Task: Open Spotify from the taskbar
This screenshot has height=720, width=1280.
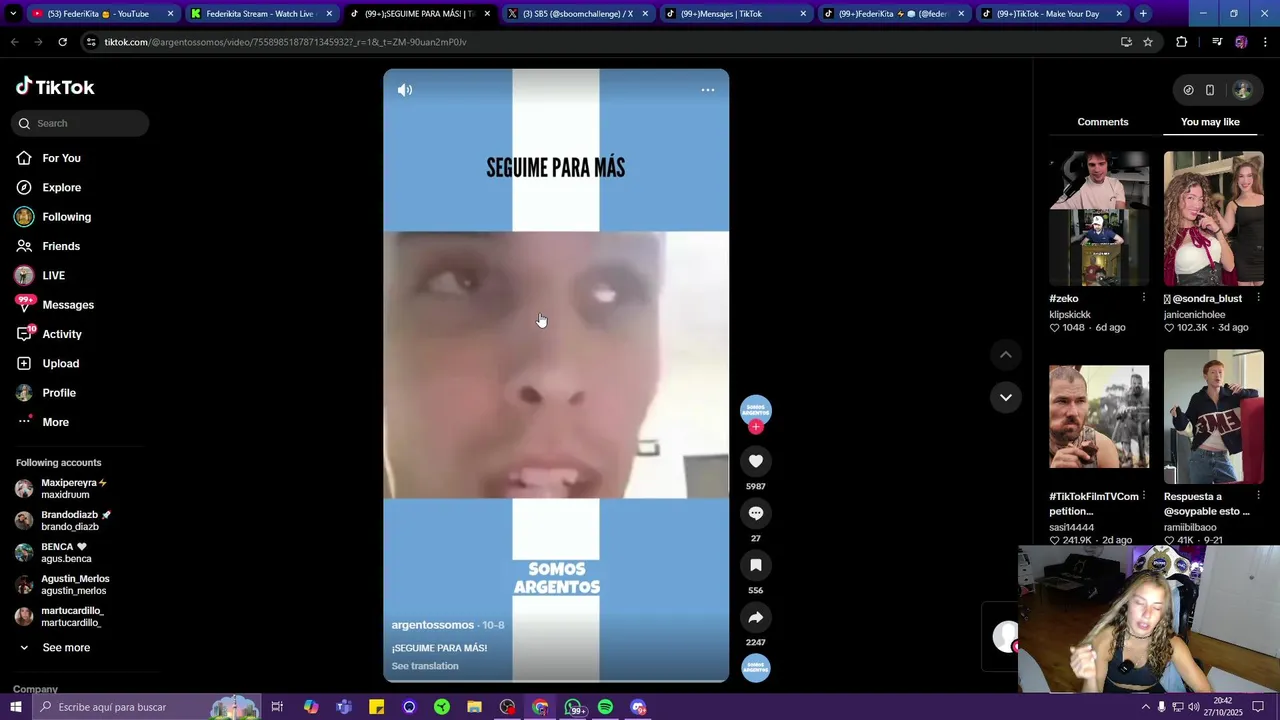Action: 605,707
